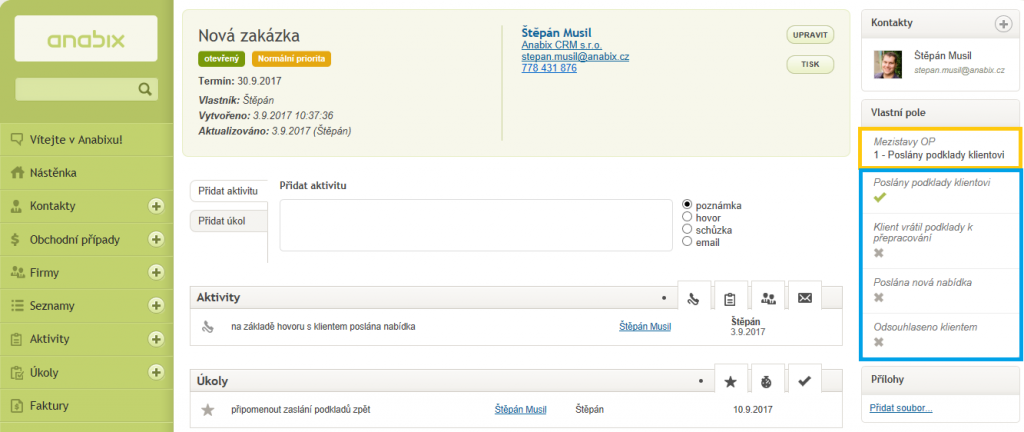Toggle Odsouhlaseno klientem status mark

click(878, 342)
